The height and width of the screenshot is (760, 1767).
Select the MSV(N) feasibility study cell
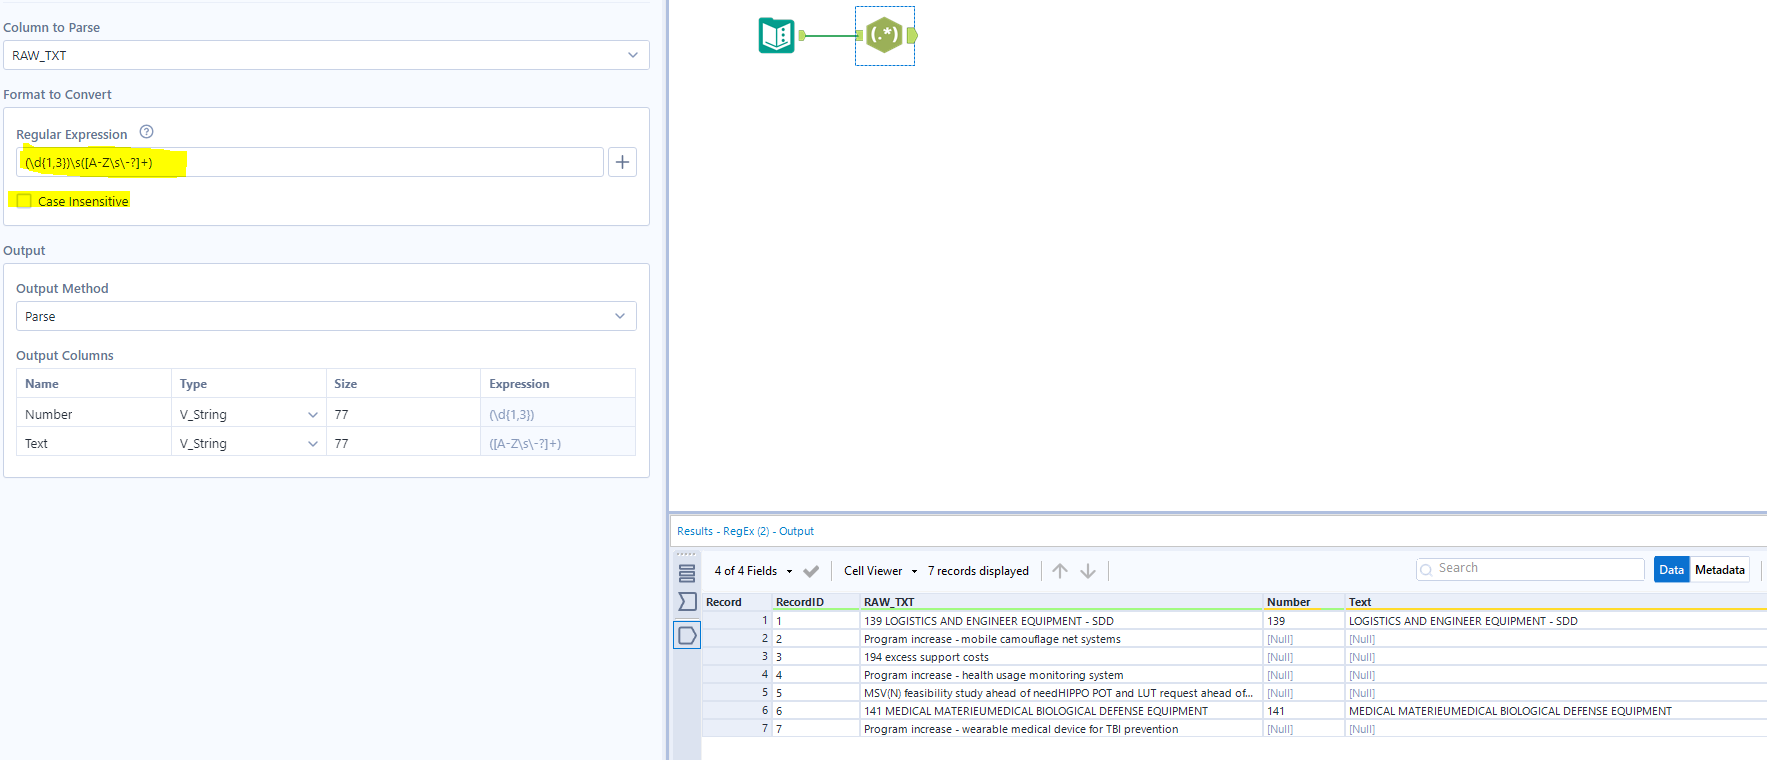(1061, 693)
